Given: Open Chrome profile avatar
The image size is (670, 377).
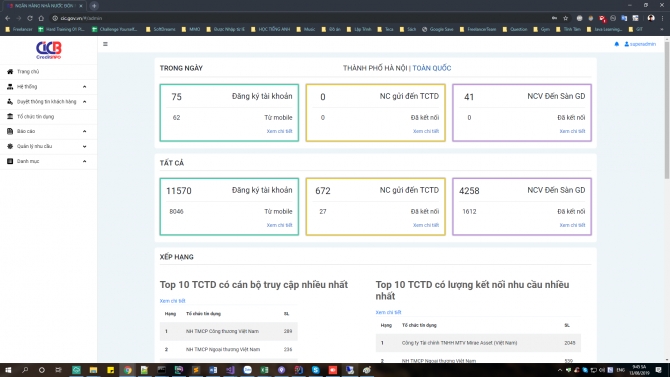Looking at the screenshot, I should [x=651, y=18].
